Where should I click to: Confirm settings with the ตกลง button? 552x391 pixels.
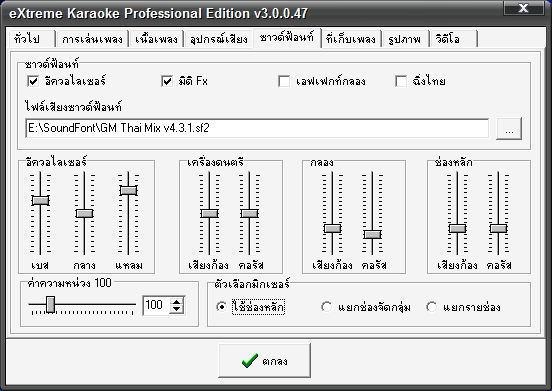(264, 361)
